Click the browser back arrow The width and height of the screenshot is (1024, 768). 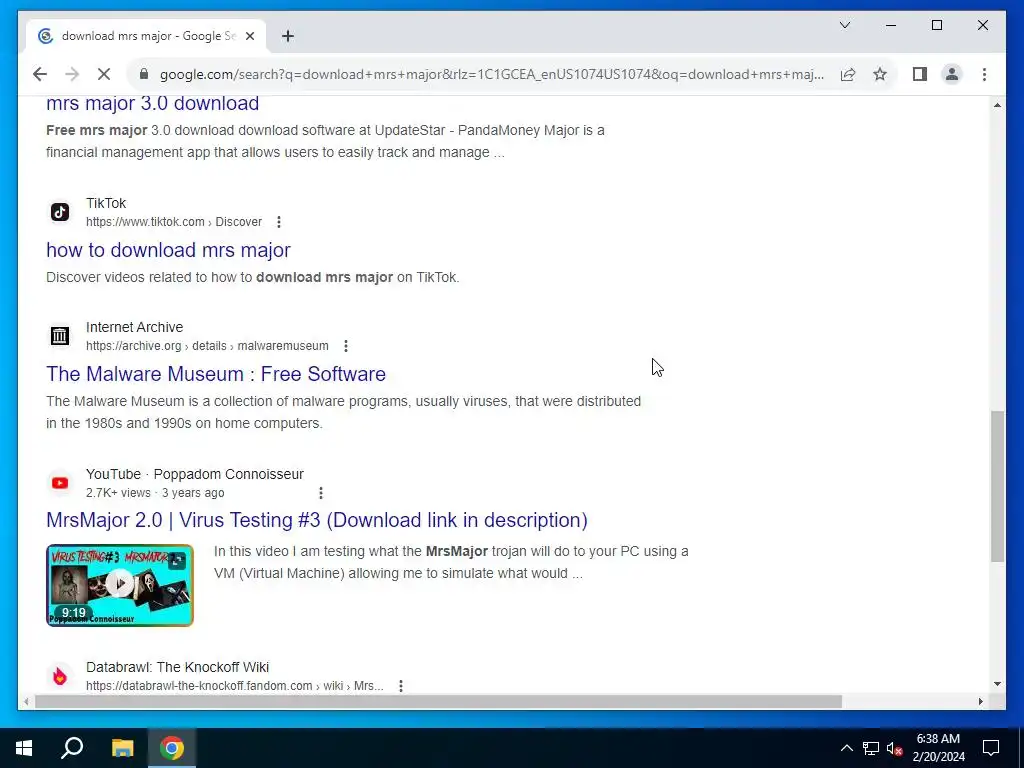point(40,74)
